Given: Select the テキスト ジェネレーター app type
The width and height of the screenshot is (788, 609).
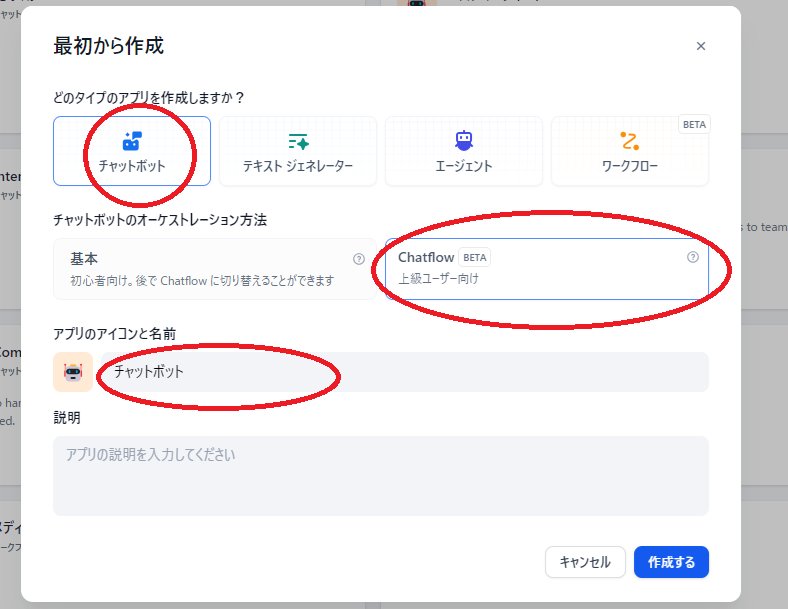Looking at the screenshot, I should 298,151.
